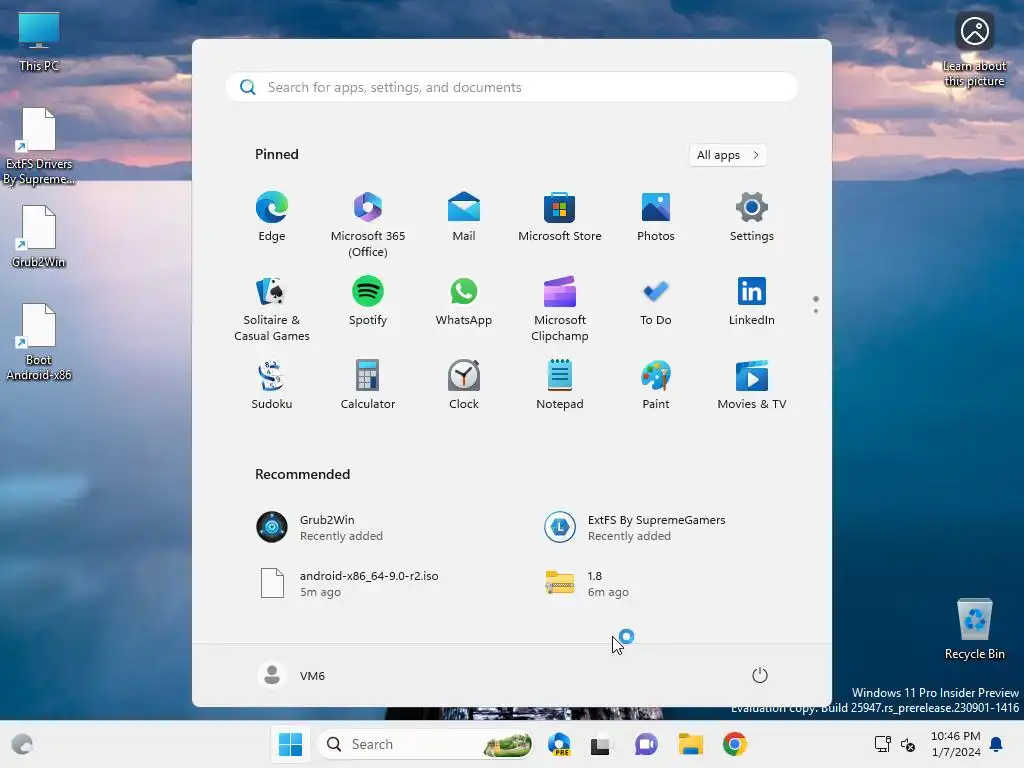The height and width of the screenshot is (768, 1024).
Task: Select the Recycle Bin icon
Action: tap(974, 629)
